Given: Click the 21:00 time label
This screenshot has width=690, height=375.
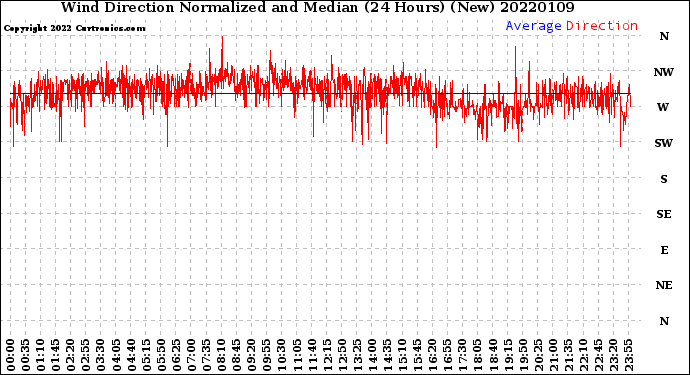Looking at the screenshot, I should tap(553, 355).
